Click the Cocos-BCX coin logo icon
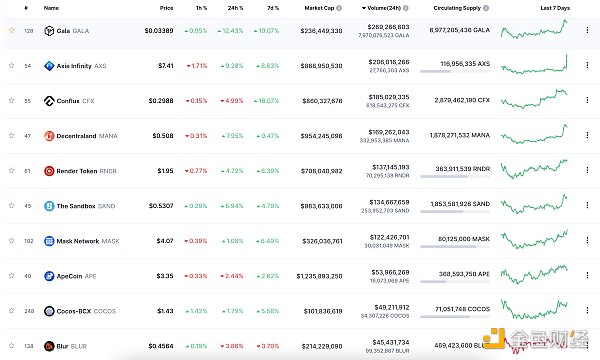600x360 pixels. click(49, 311)
